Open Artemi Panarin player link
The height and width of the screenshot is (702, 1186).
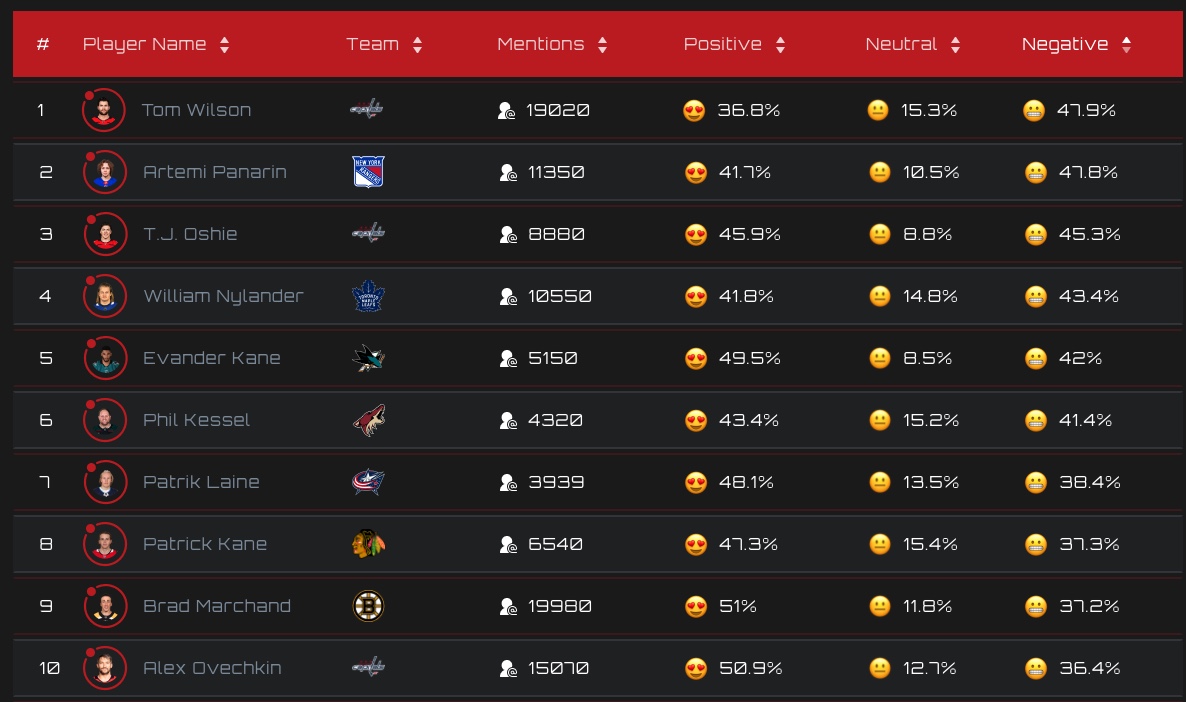(215, 172)
